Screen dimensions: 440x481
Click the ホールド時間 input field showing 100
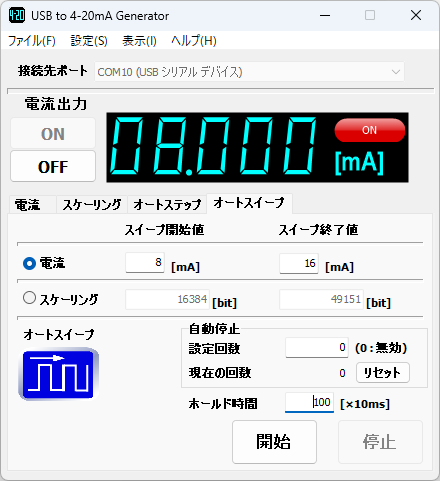coord(309,402)
